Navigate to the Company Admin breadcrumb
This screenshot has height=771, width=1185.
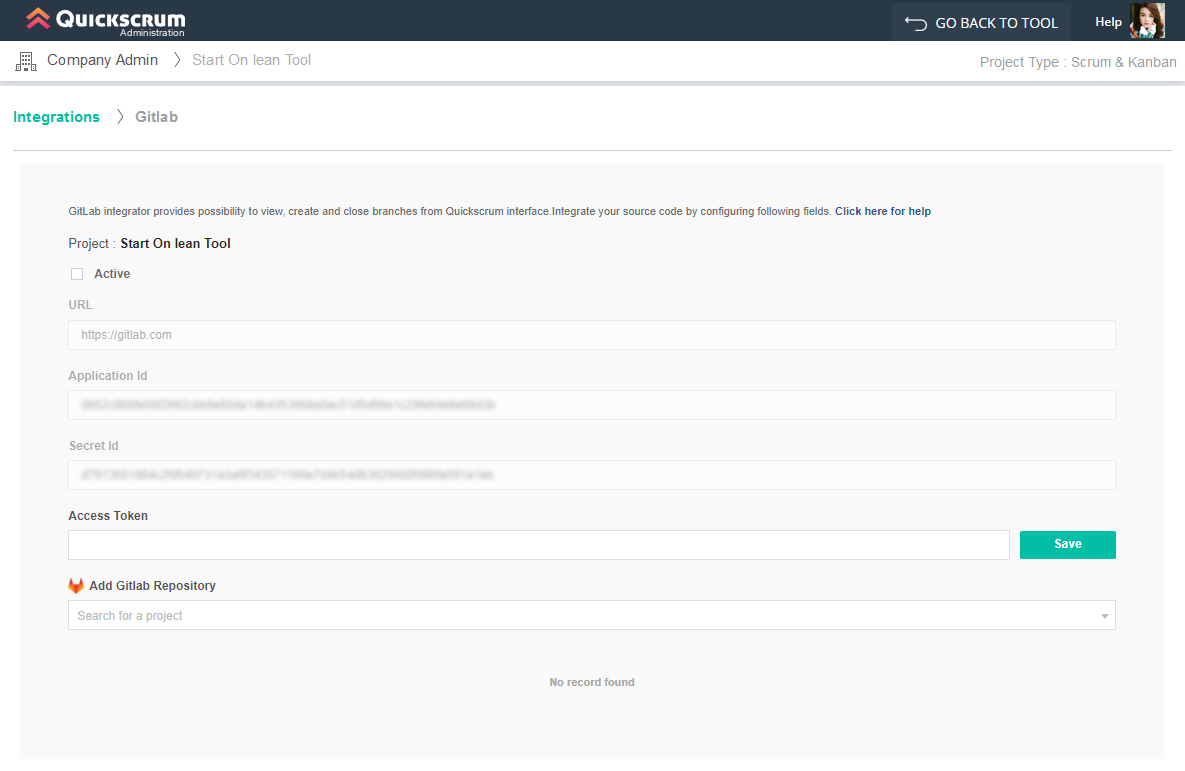click(102, 60)
